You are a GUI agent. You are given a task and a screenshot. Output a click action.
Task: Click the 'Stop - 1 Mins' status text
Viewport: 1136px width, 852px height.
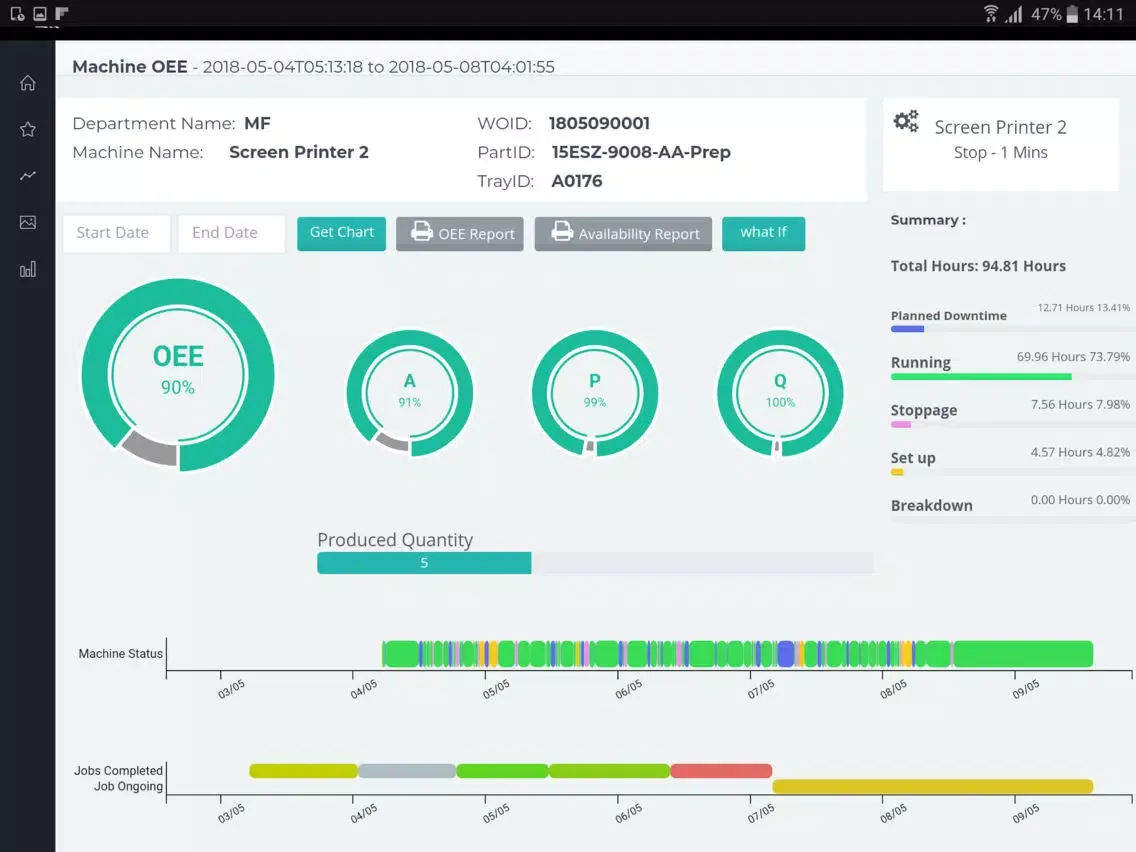point(1001,153)
